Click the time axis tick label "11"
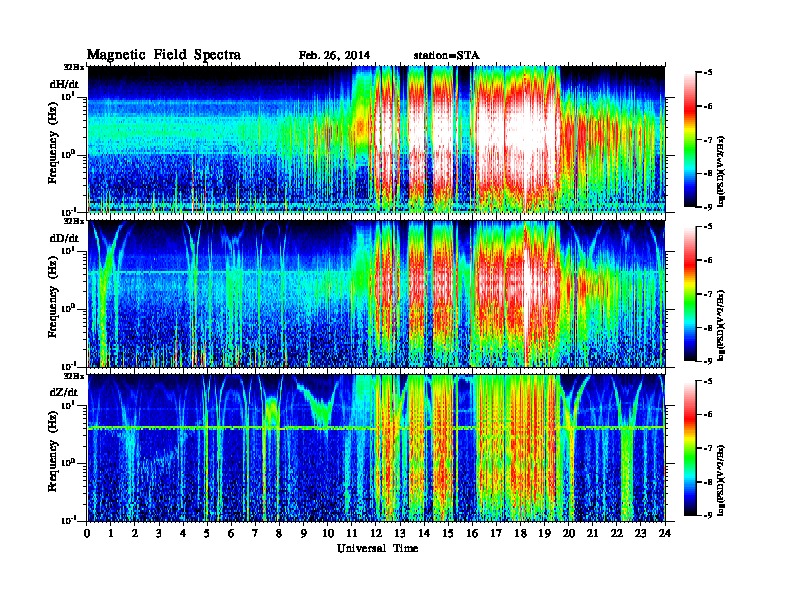 [x=352, y=533]
